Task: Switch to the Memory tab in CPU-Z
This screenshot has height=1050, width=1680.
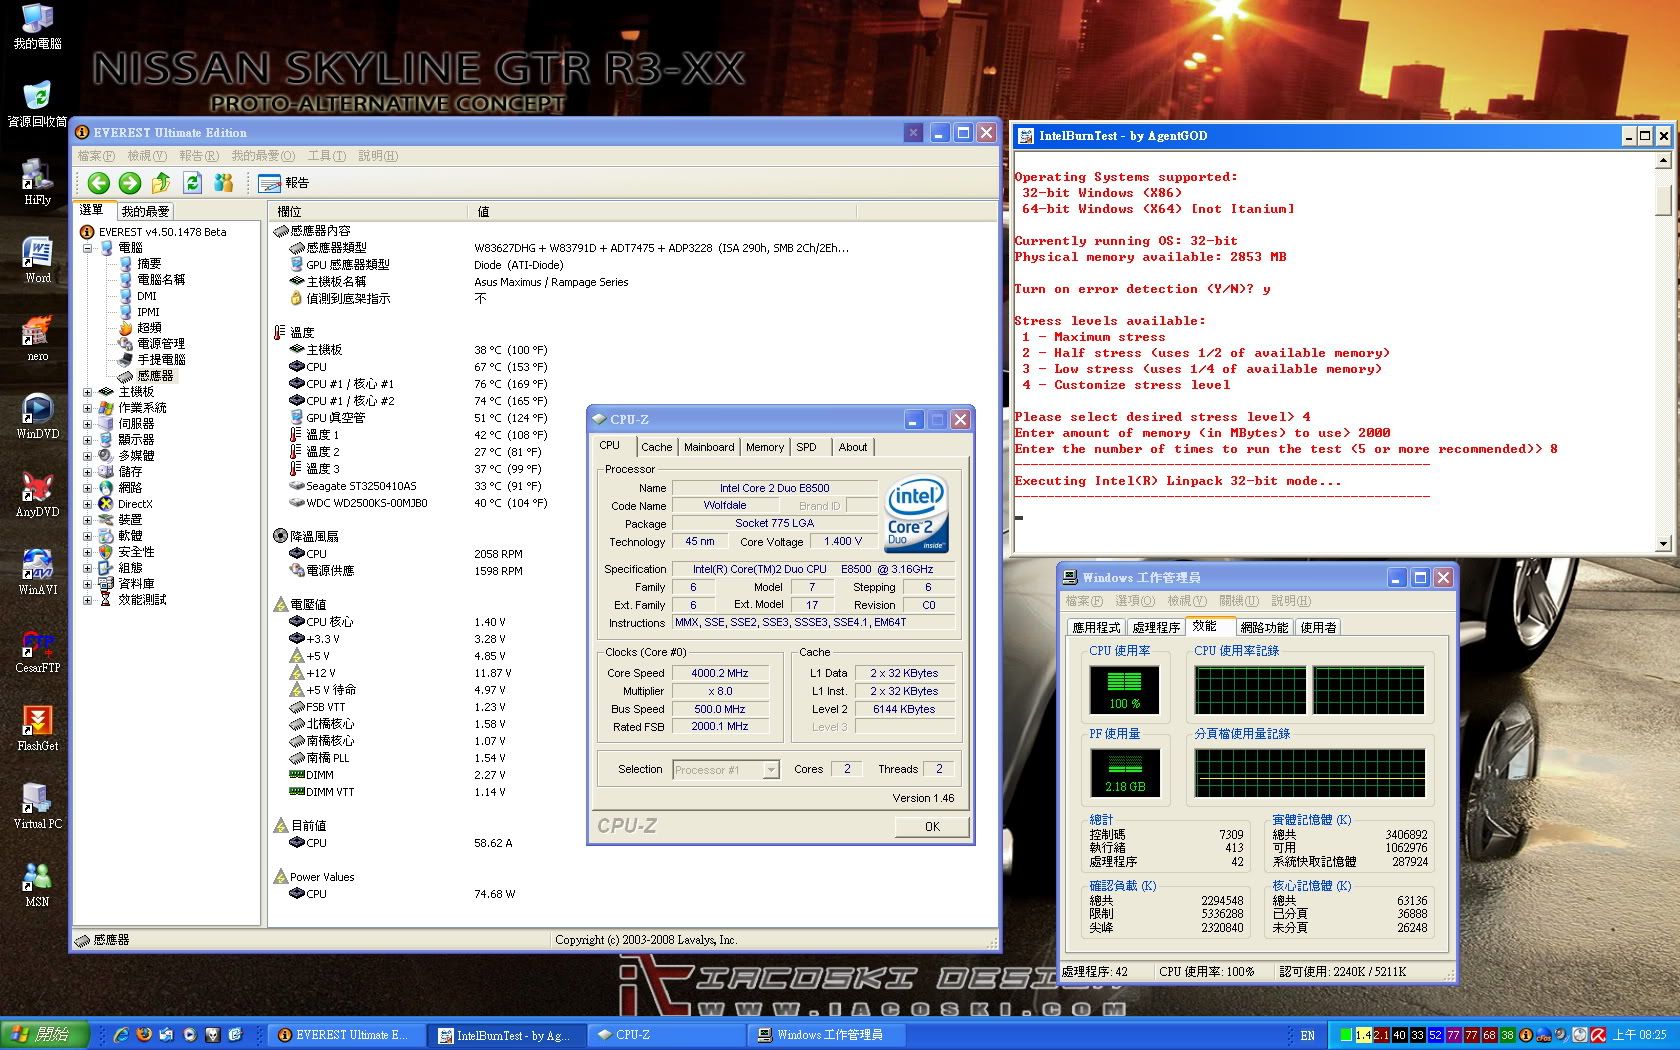Action: (765, 447)
